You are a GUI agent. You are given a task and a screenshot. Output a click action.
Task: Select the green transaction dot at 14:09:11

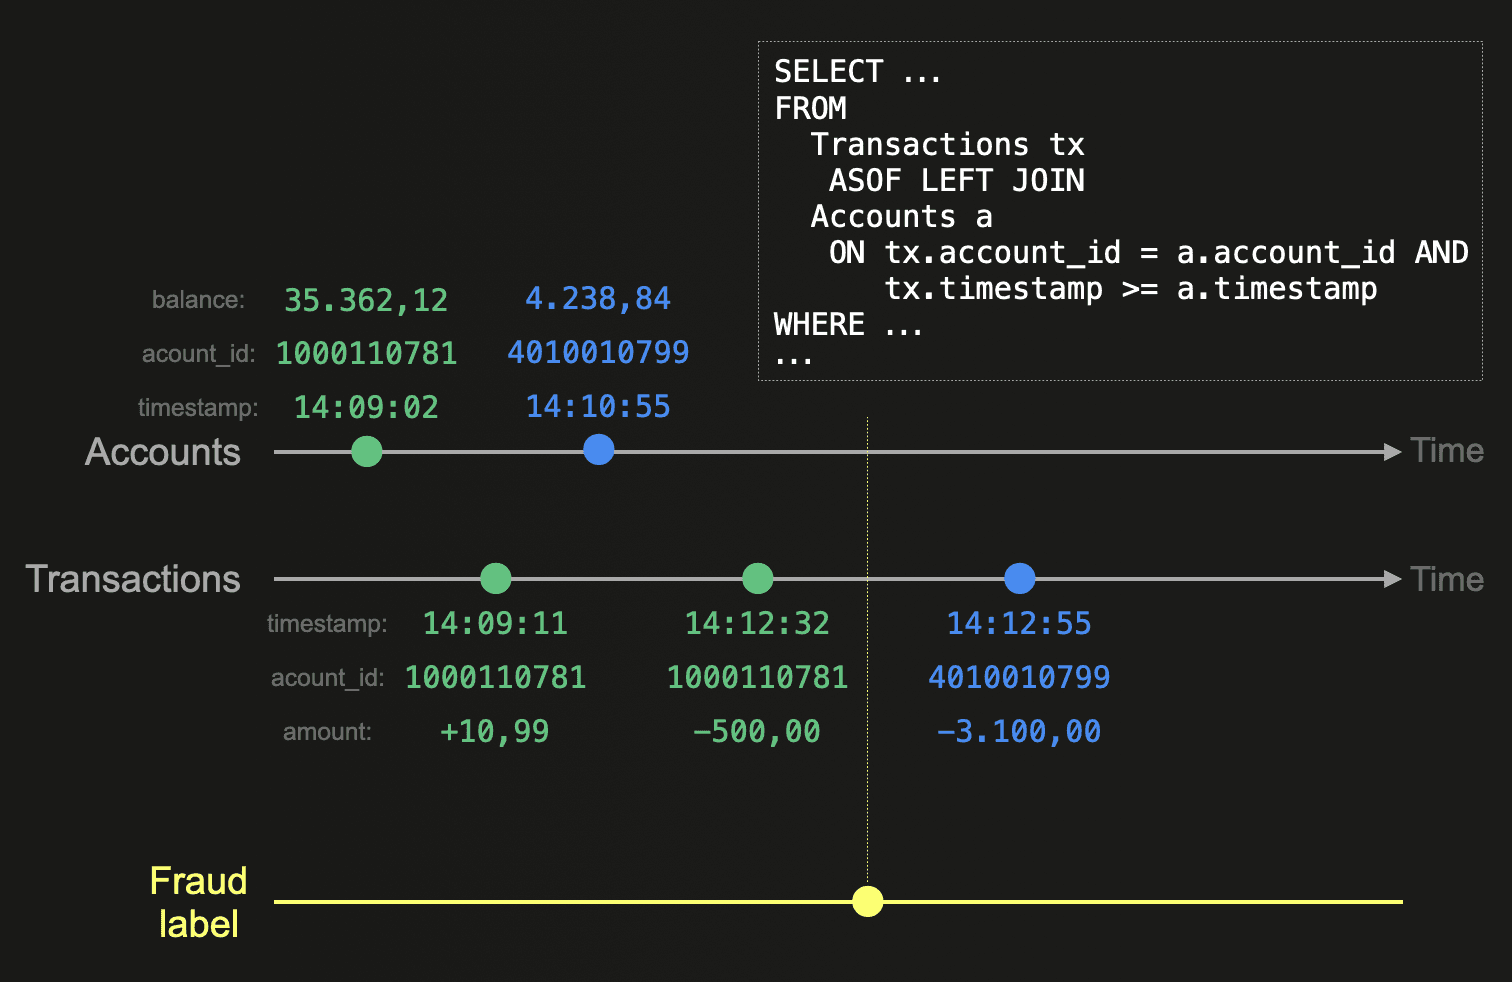coord(495,578)
